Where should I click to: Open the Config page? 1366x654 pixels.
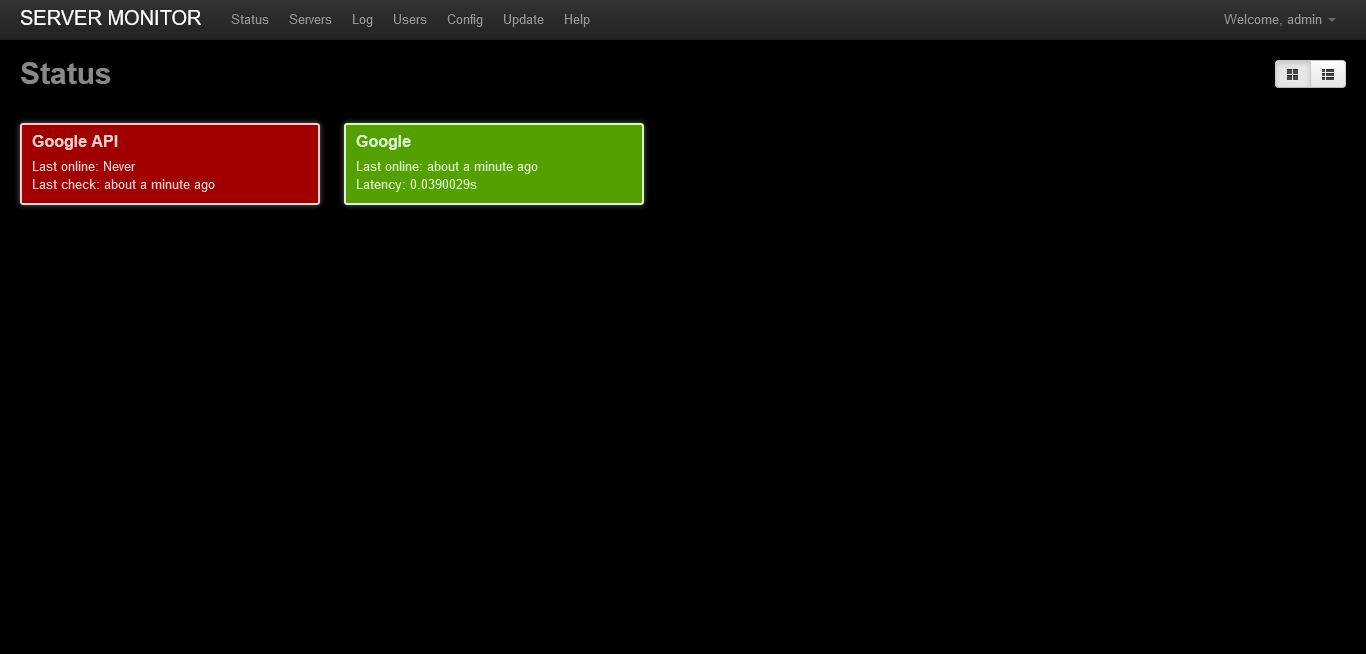(465, 19)
